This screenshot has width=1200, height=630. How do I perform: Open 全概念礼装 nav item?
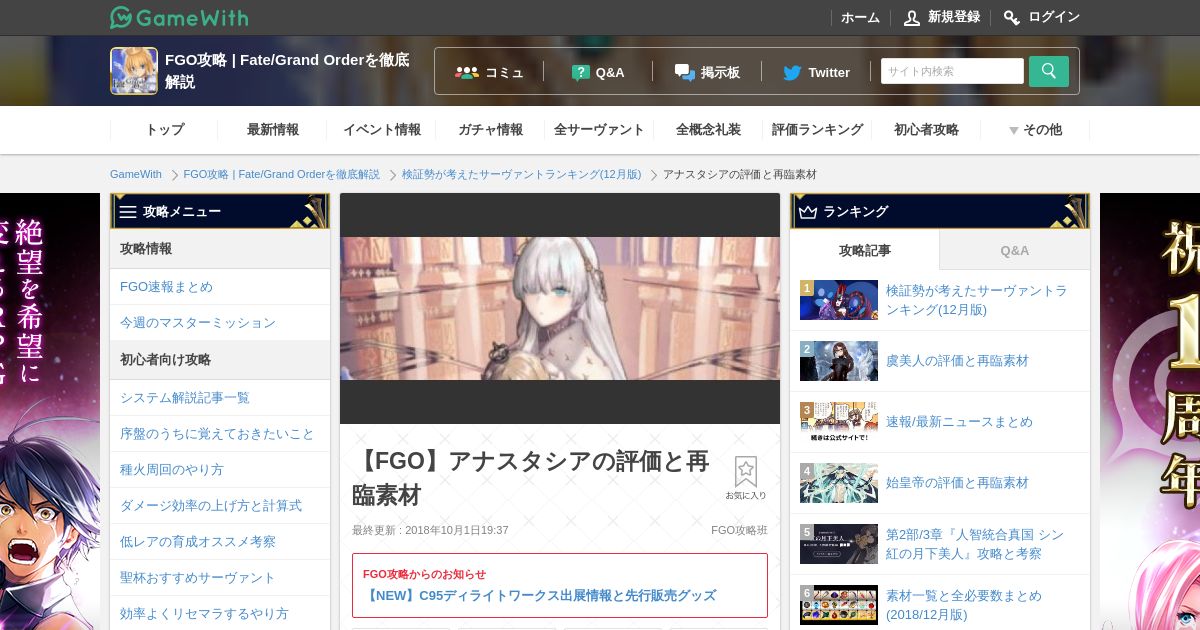pos(708,130)
